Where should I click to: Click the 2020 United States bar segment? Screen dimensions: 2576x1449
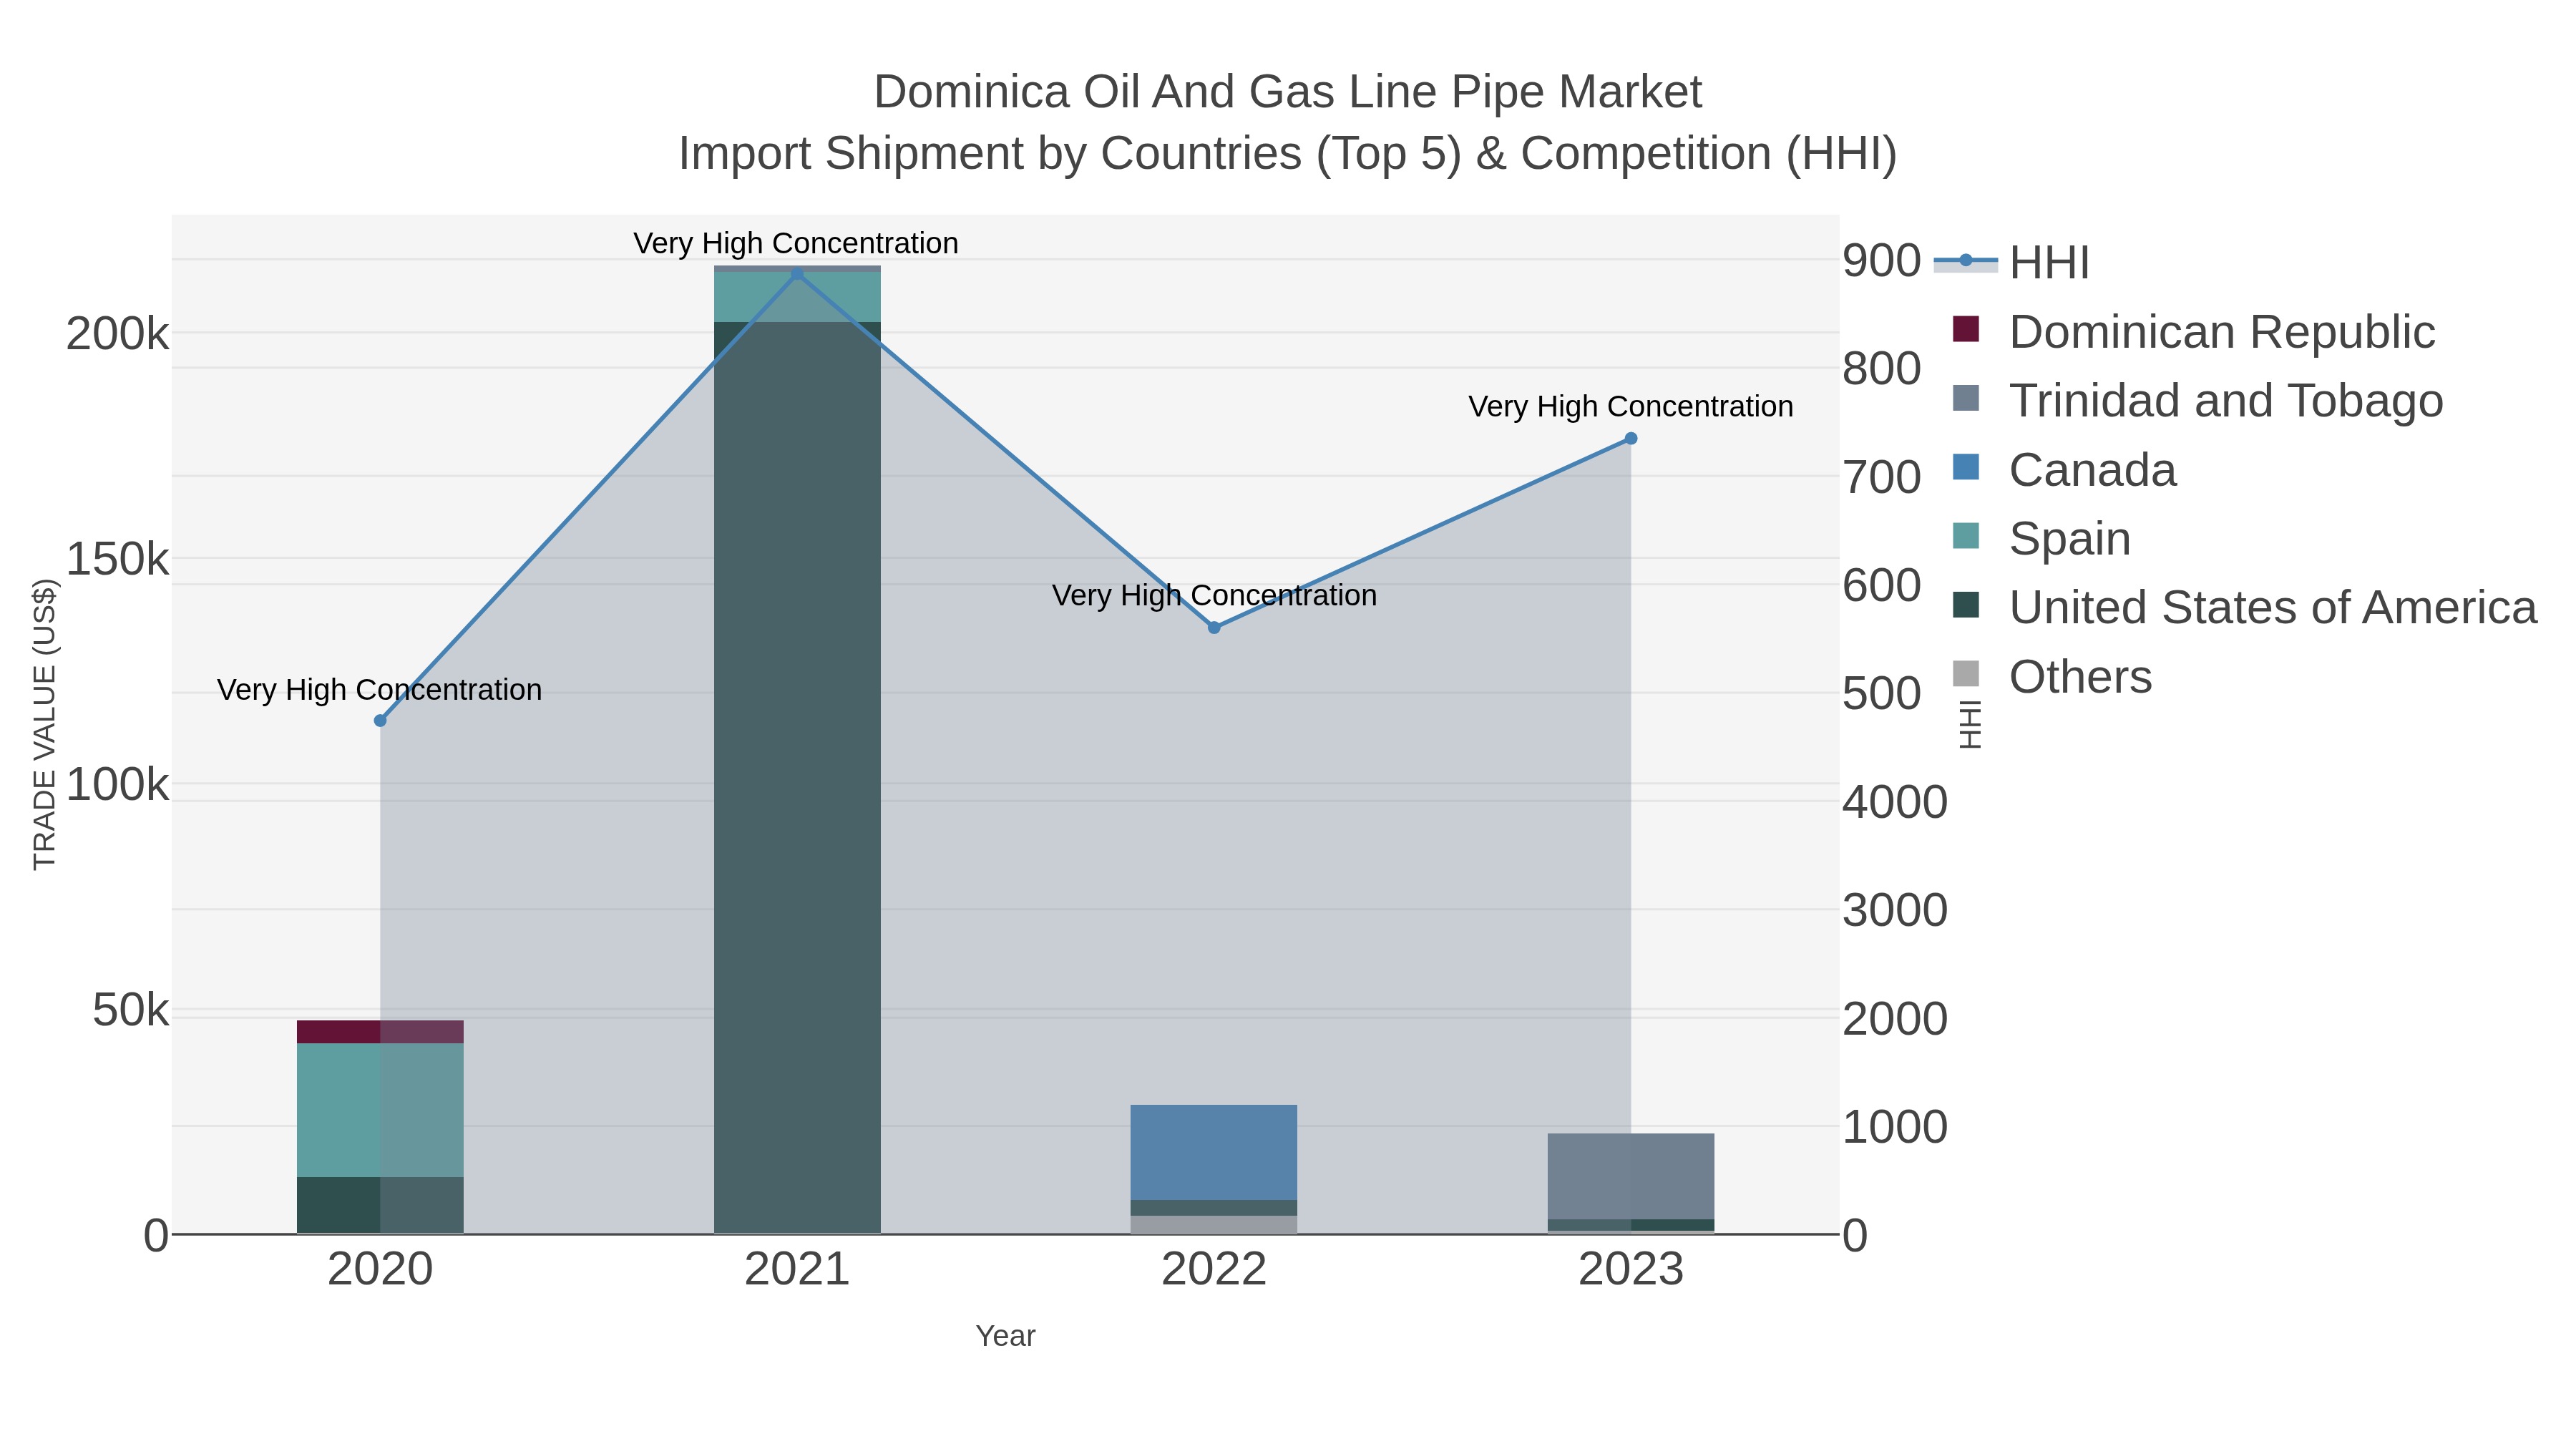pyautogui.click(x=380, y=1205)
